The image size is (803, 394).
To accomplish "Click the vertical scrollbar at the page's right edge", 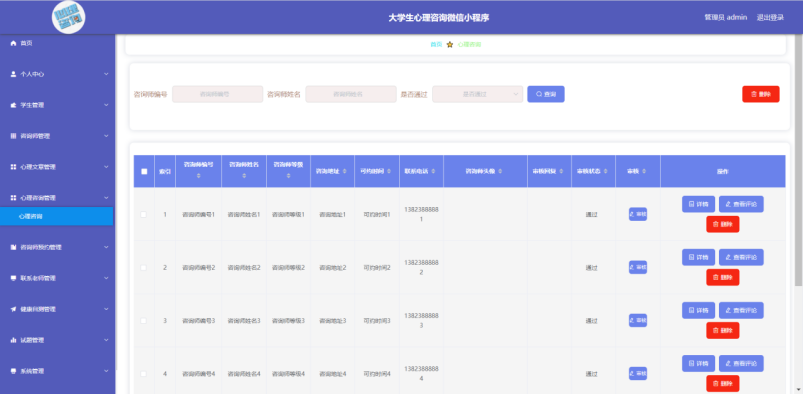I will coord(799,160).
